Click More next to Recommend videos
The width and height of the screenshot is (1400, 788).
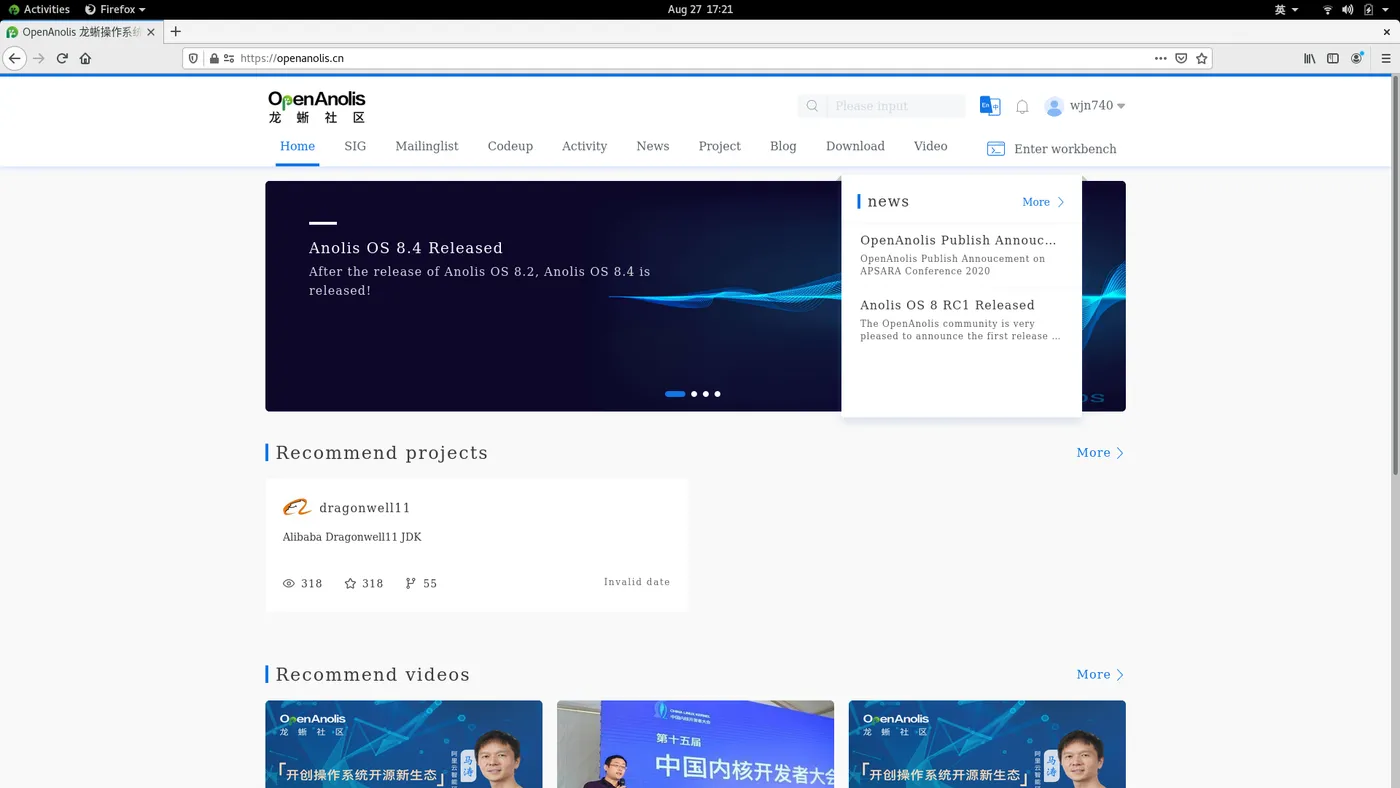click(1100, 675)
